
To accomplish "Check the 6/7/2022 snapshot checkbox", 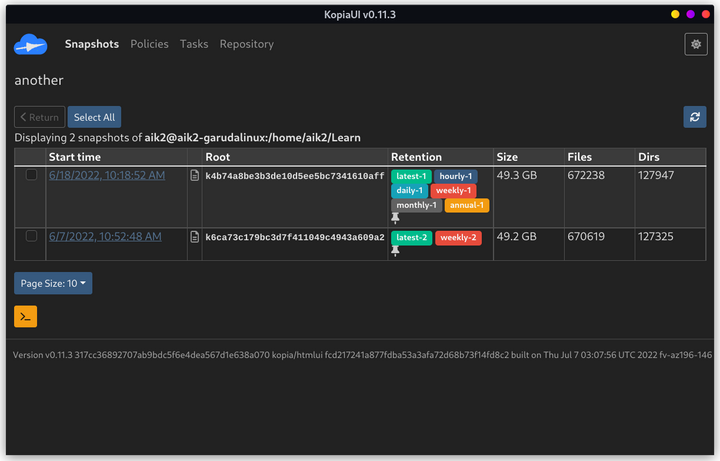I will click(x=31, y=236).
